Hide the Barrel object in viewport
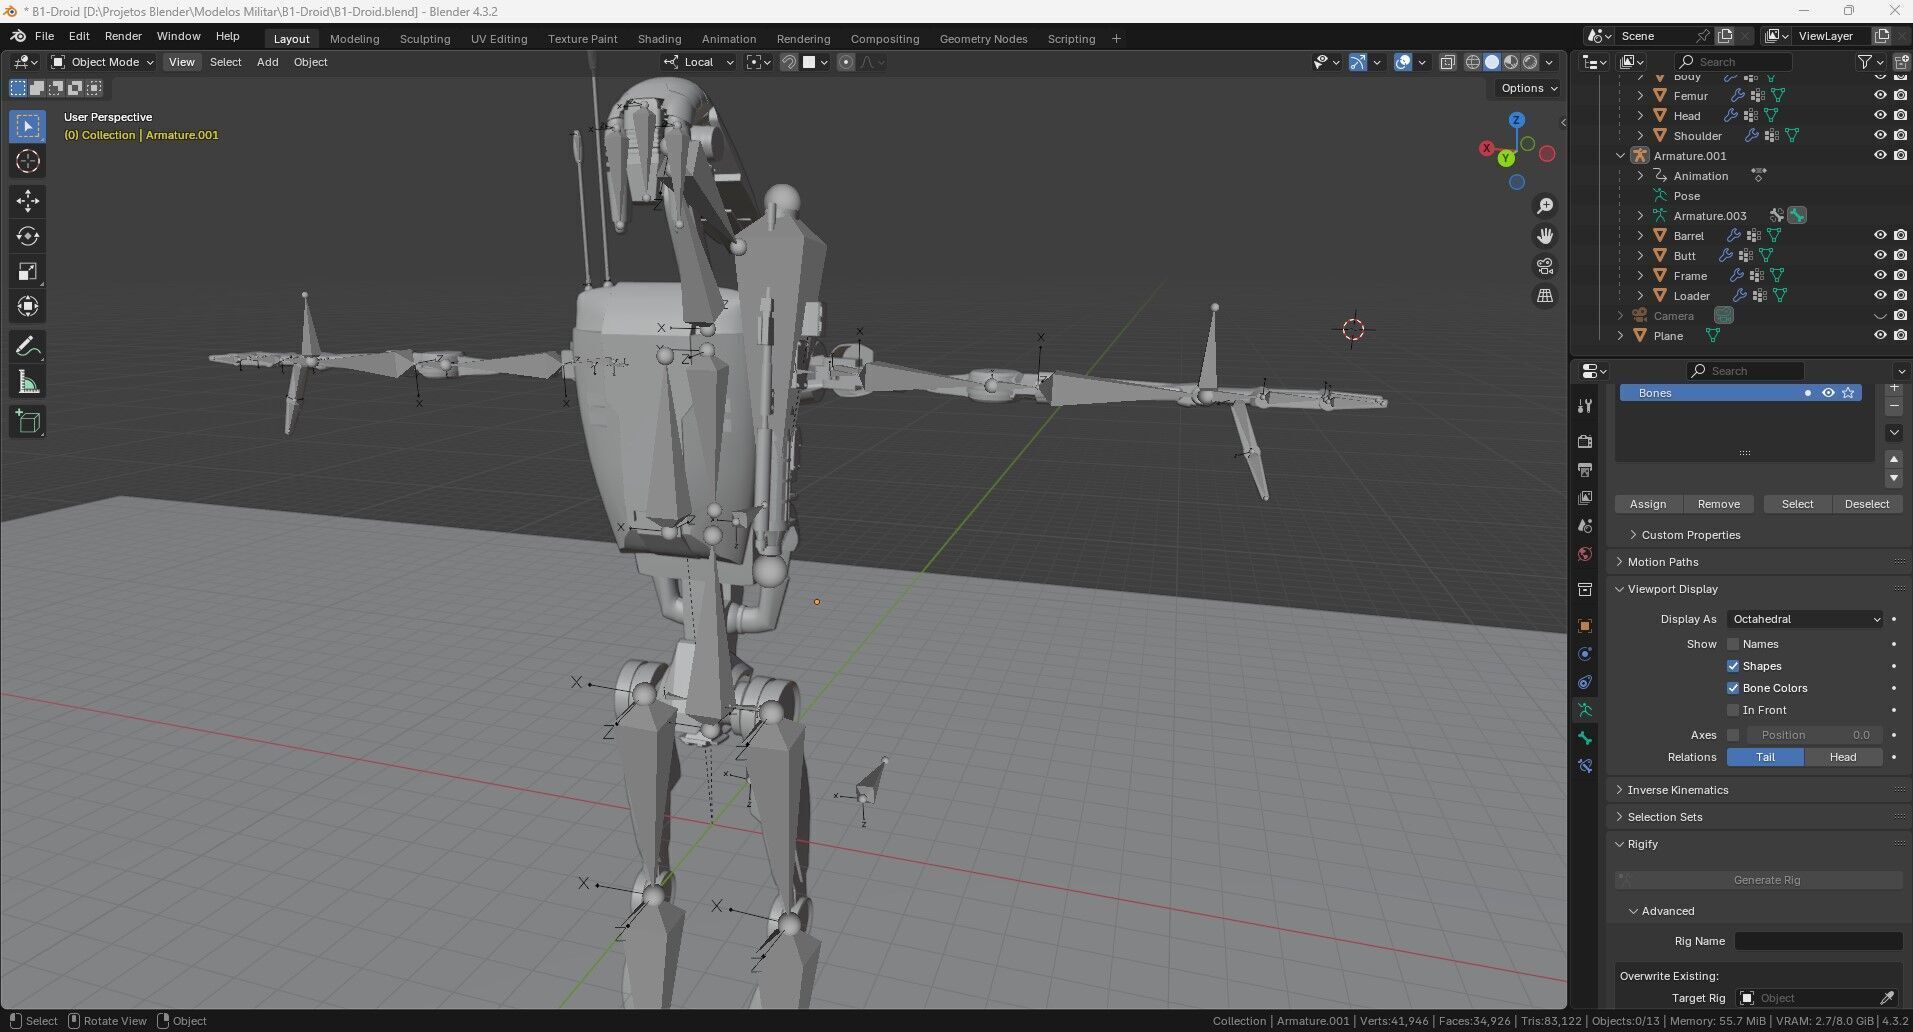1913x1032 pixels. (x=1880, y=235)
